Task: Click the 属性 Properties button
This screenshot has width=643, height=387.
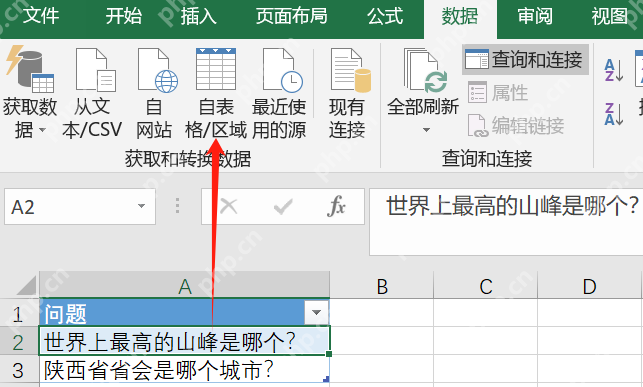Action: (498, 93)
